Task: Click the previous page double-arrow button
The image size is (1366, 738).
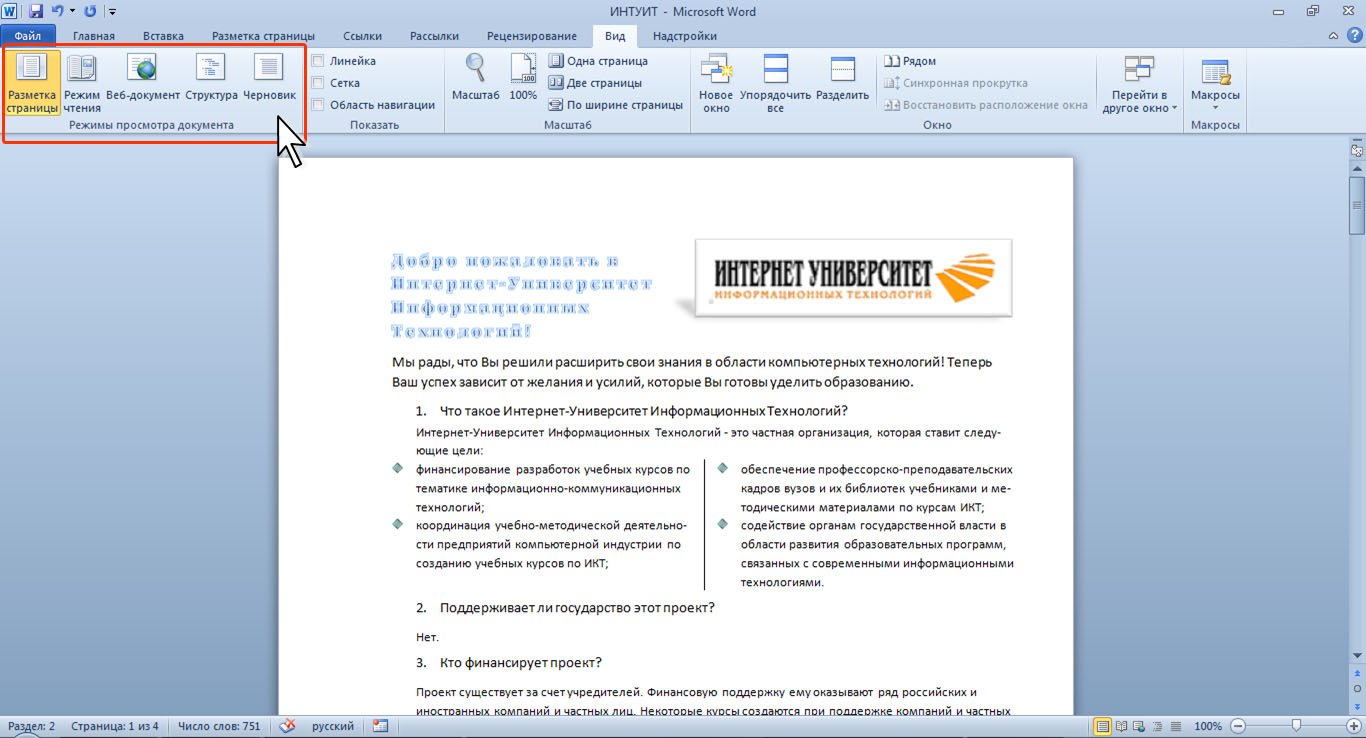Action: tap(1357, 676)
